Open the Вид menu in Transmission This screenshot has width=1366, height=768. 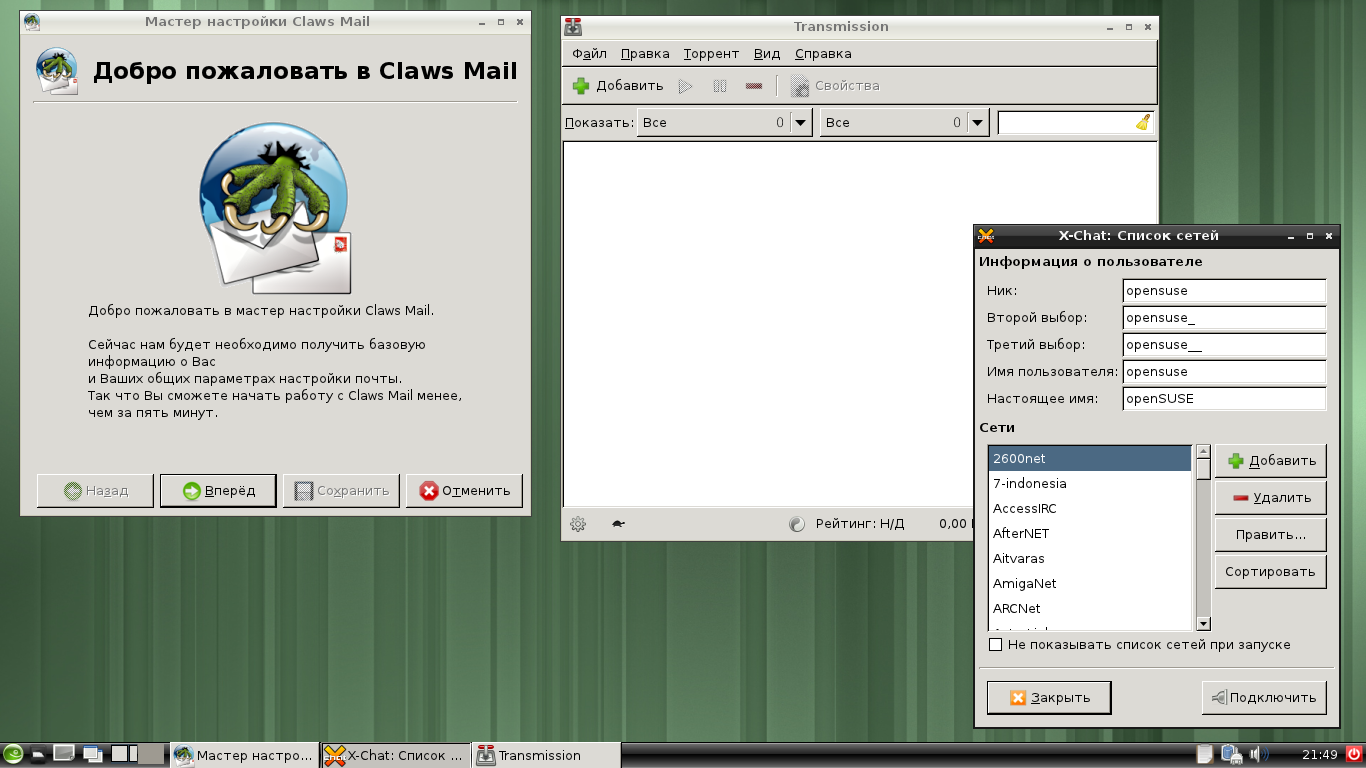click(x=767, y=54)
